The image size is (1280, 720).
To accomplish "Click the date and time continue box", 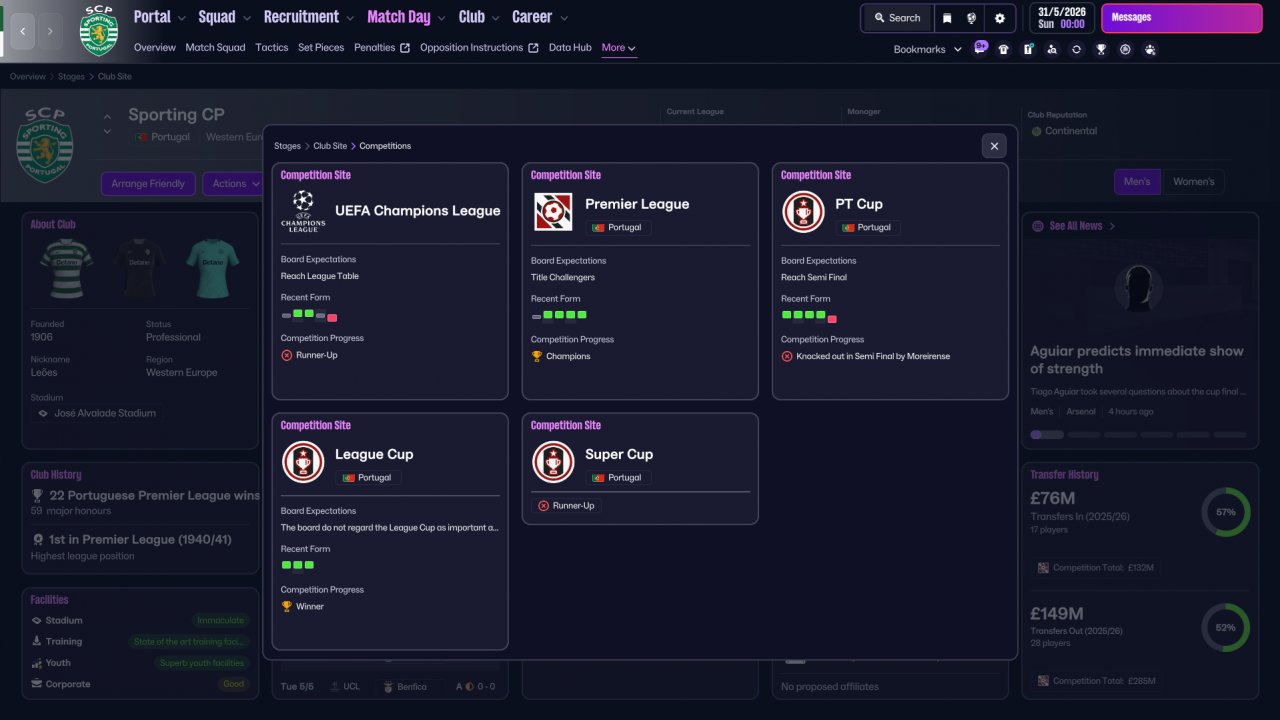I will pyautogui.click(x=1060, y=18).
